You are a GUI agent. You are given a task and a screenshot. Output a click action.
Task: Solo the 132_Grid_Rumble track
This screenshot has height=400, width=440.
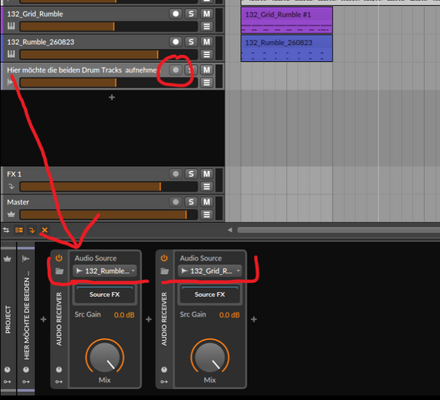tap(191, 14)
